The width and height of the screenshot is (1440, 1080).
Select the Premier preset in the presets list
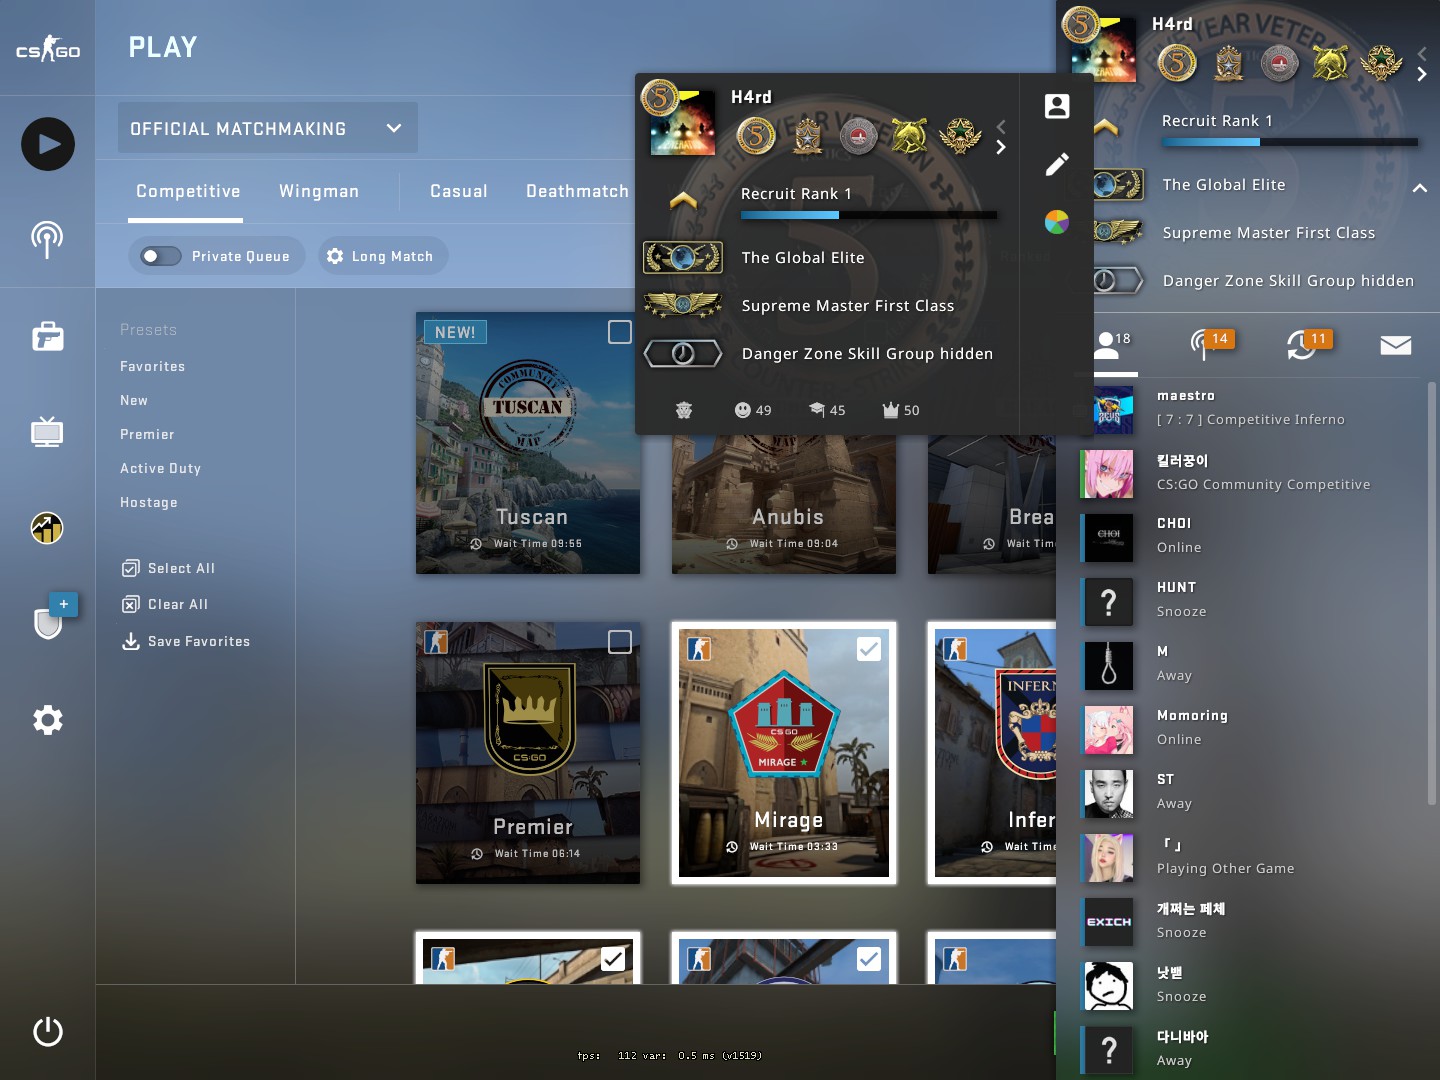coord(147,434)
